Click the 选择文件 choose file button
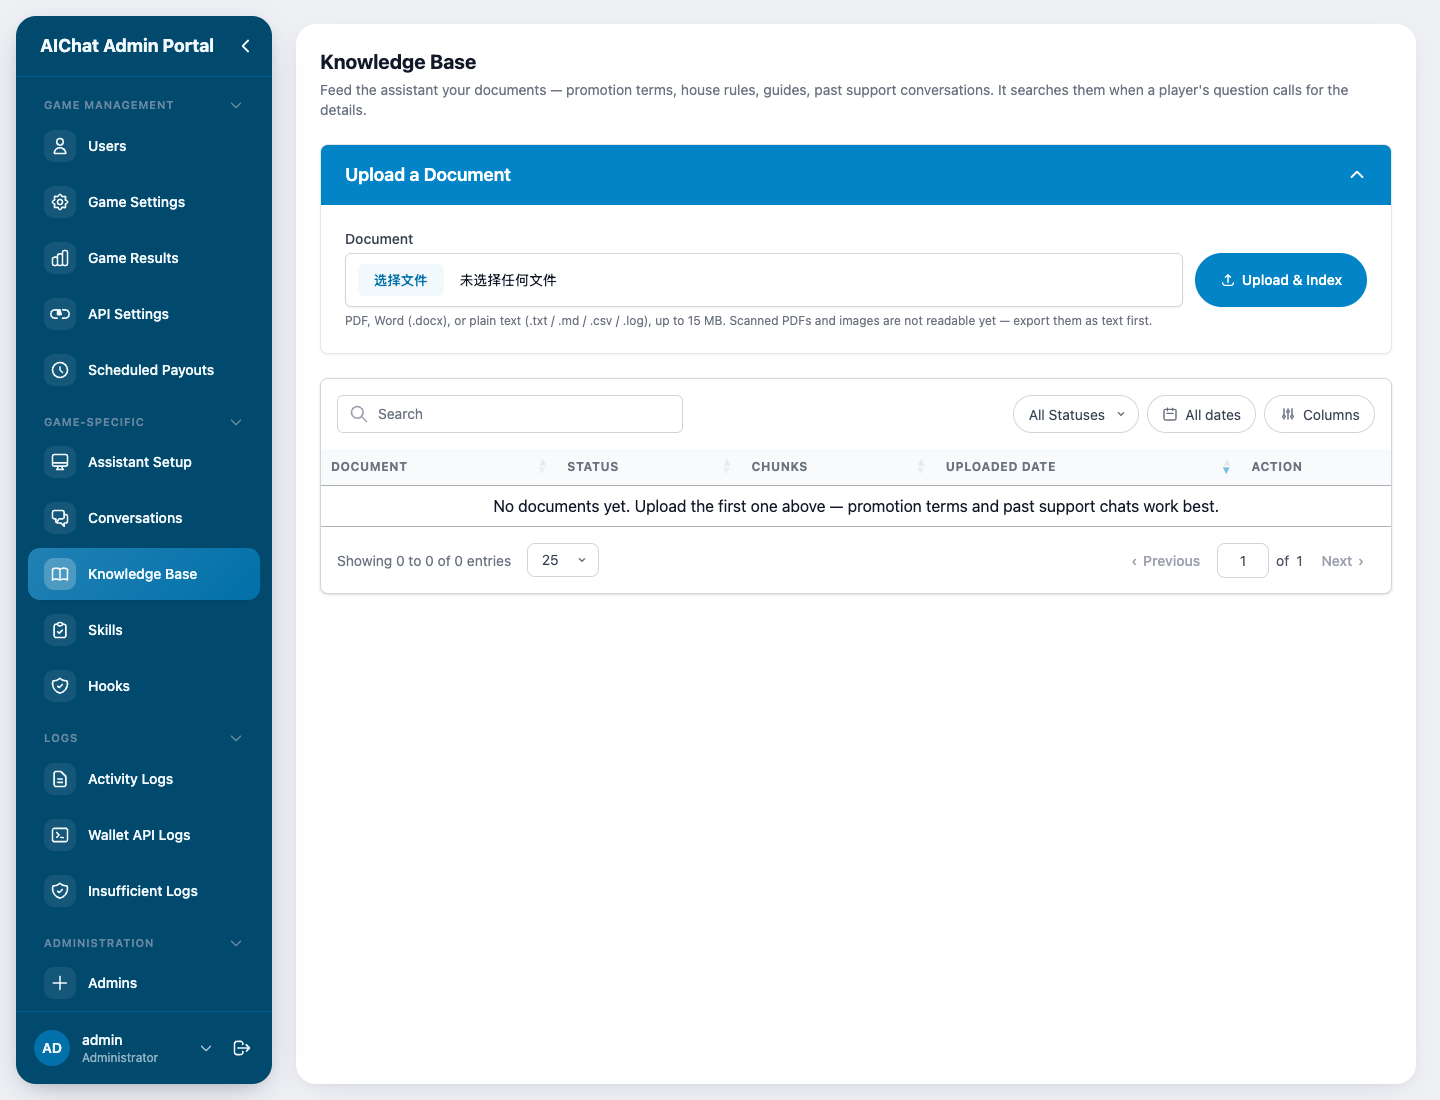1440x1100 pixels. click(x=401, y=280)
